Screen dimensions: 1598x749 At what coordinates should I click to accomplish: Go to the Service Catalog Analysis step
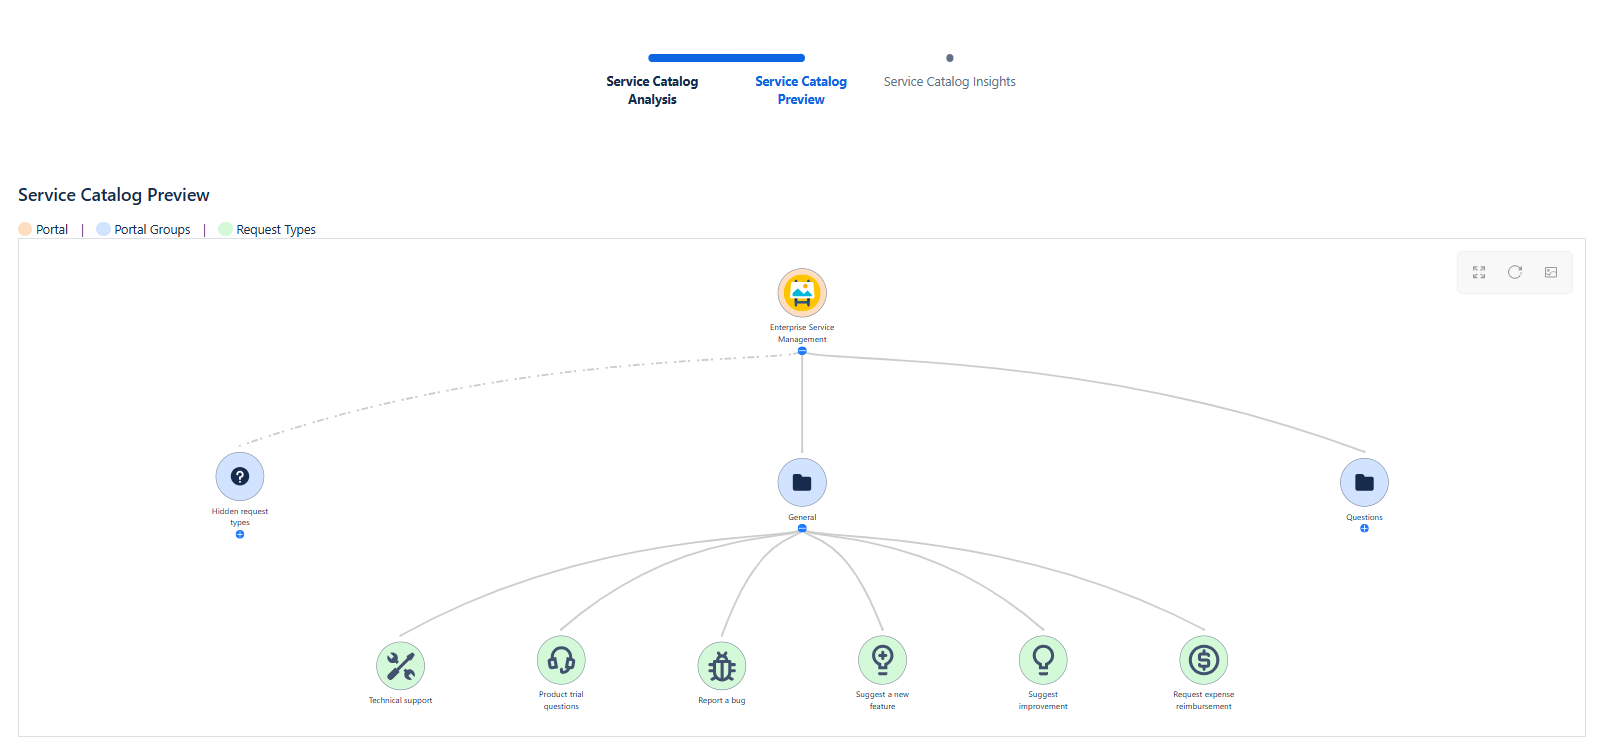point(652,90)
